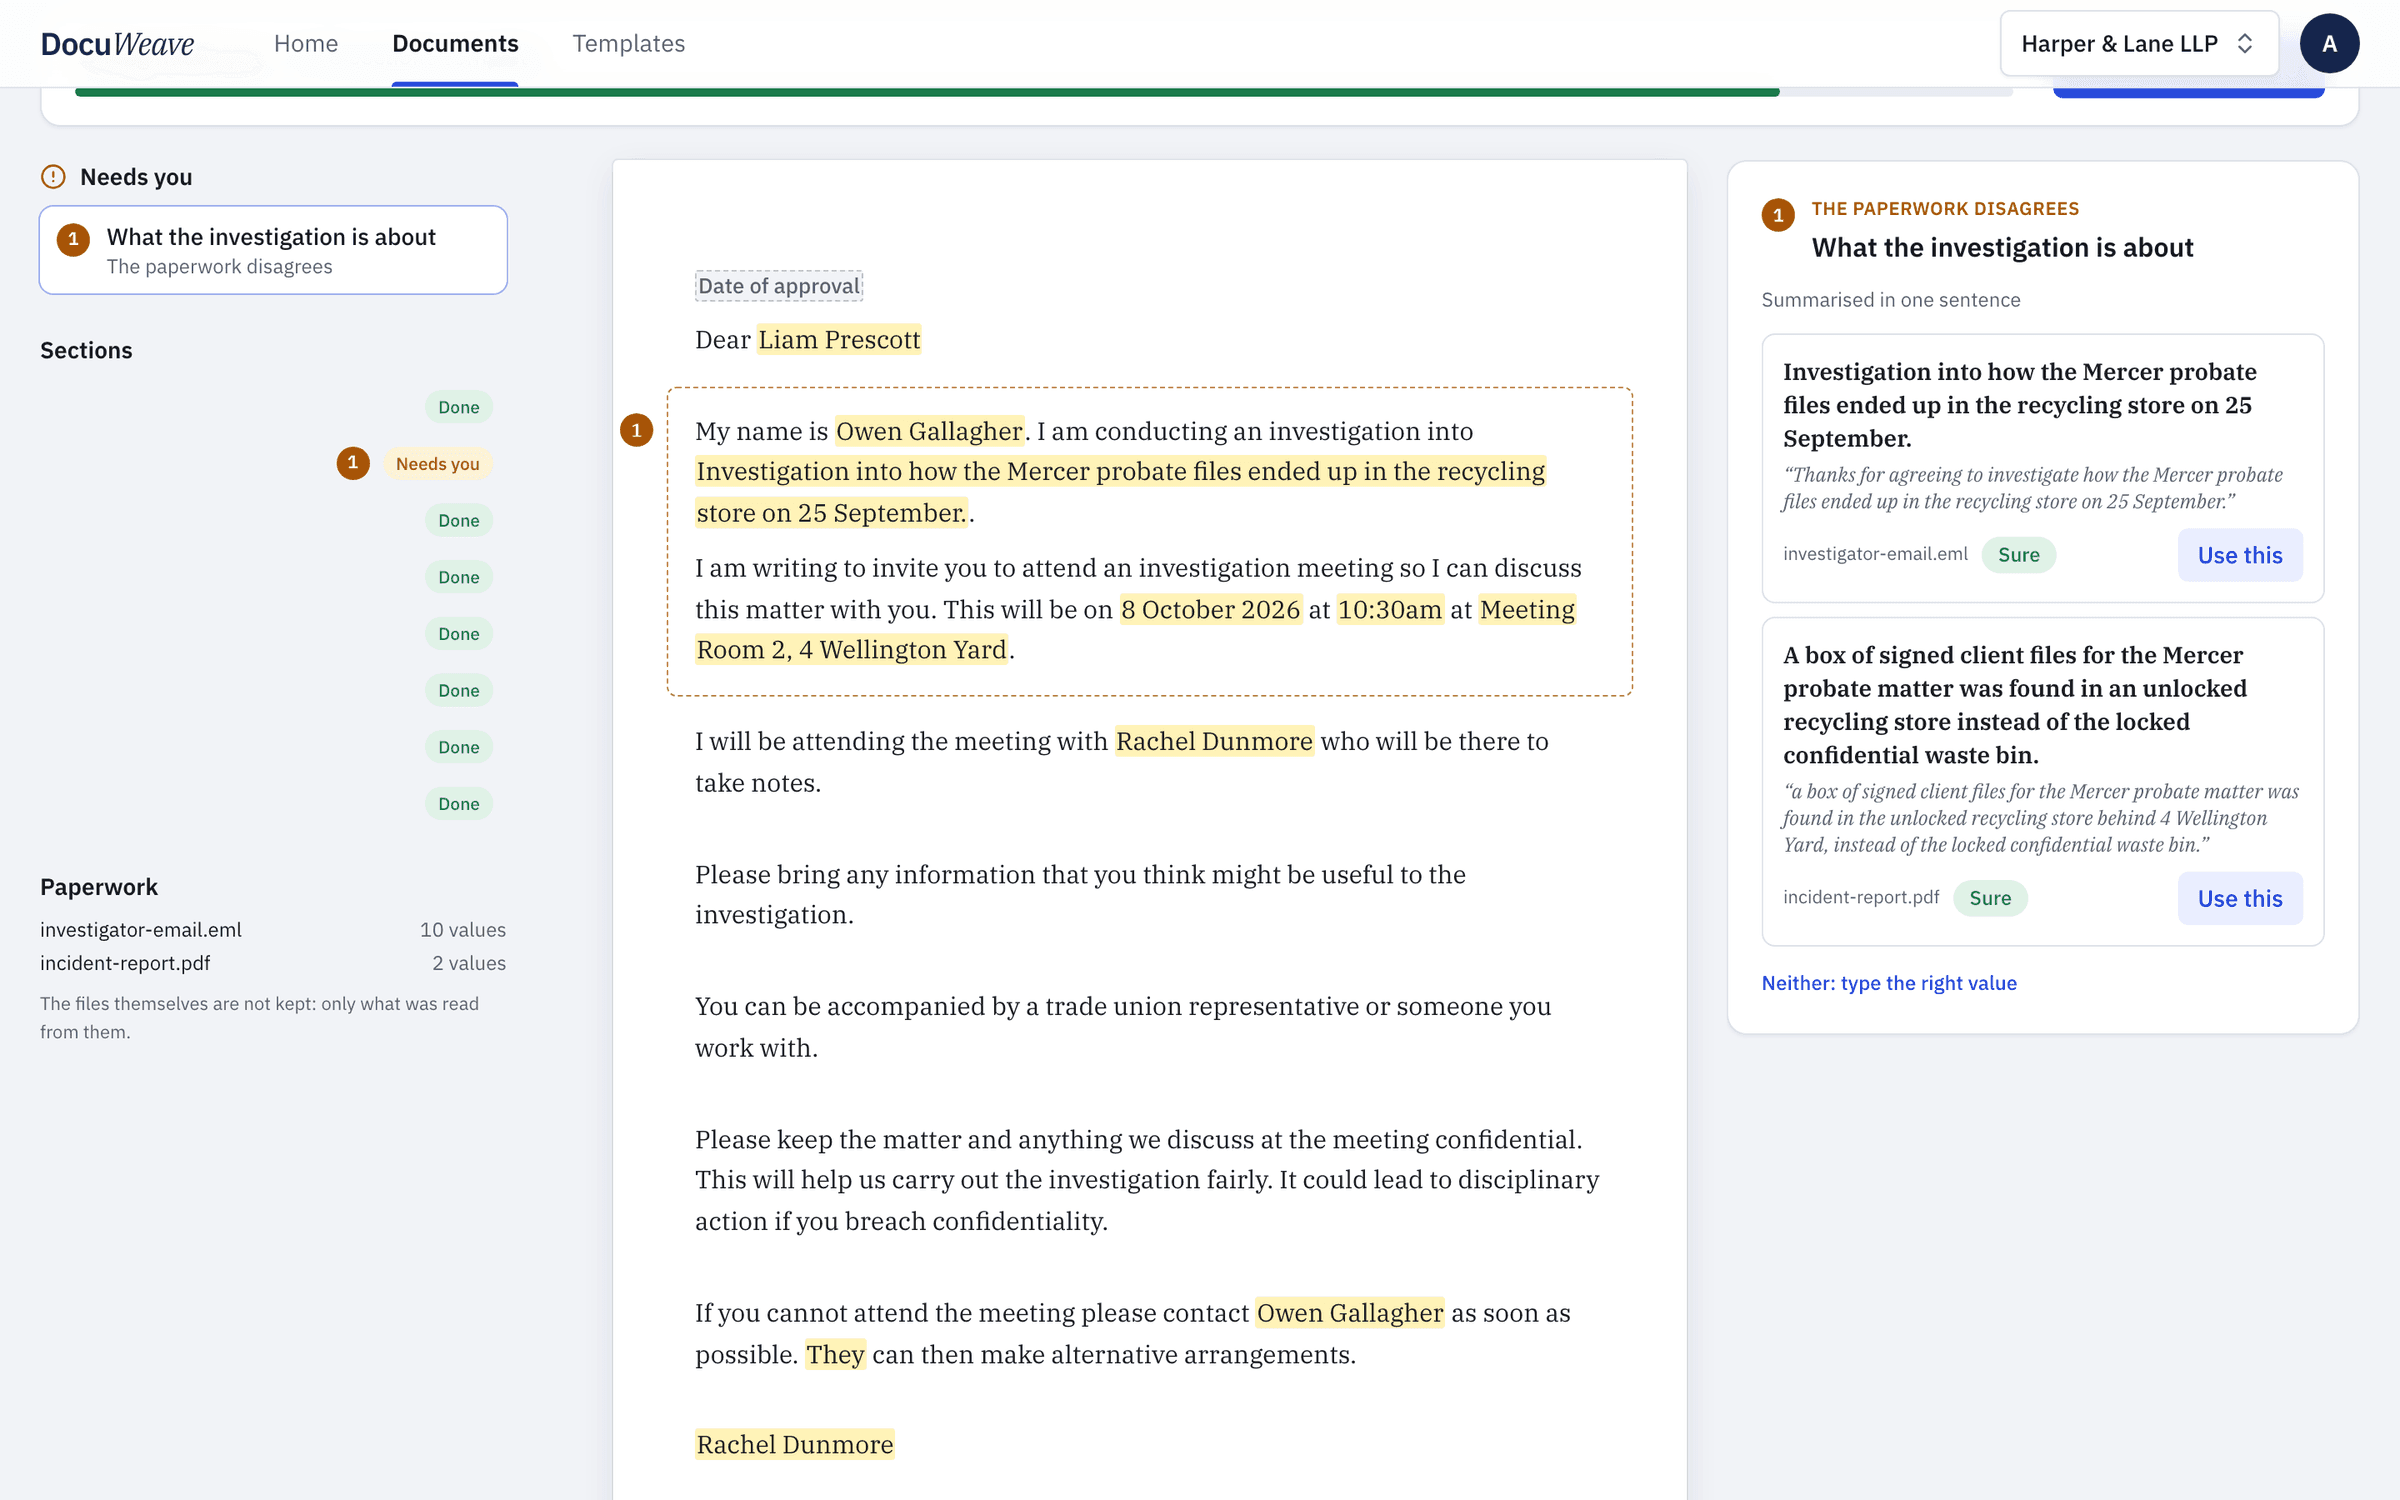Click the highlighted pronoun 'They'
The image size is (2400, 1500).
[835, 1354]
